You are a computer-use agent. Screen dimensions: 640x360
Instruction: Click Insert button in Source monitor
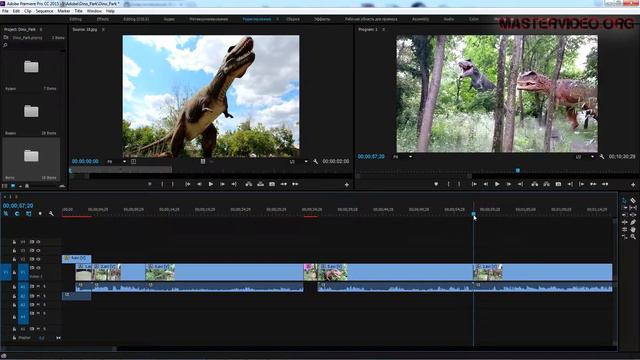point(248,184)
